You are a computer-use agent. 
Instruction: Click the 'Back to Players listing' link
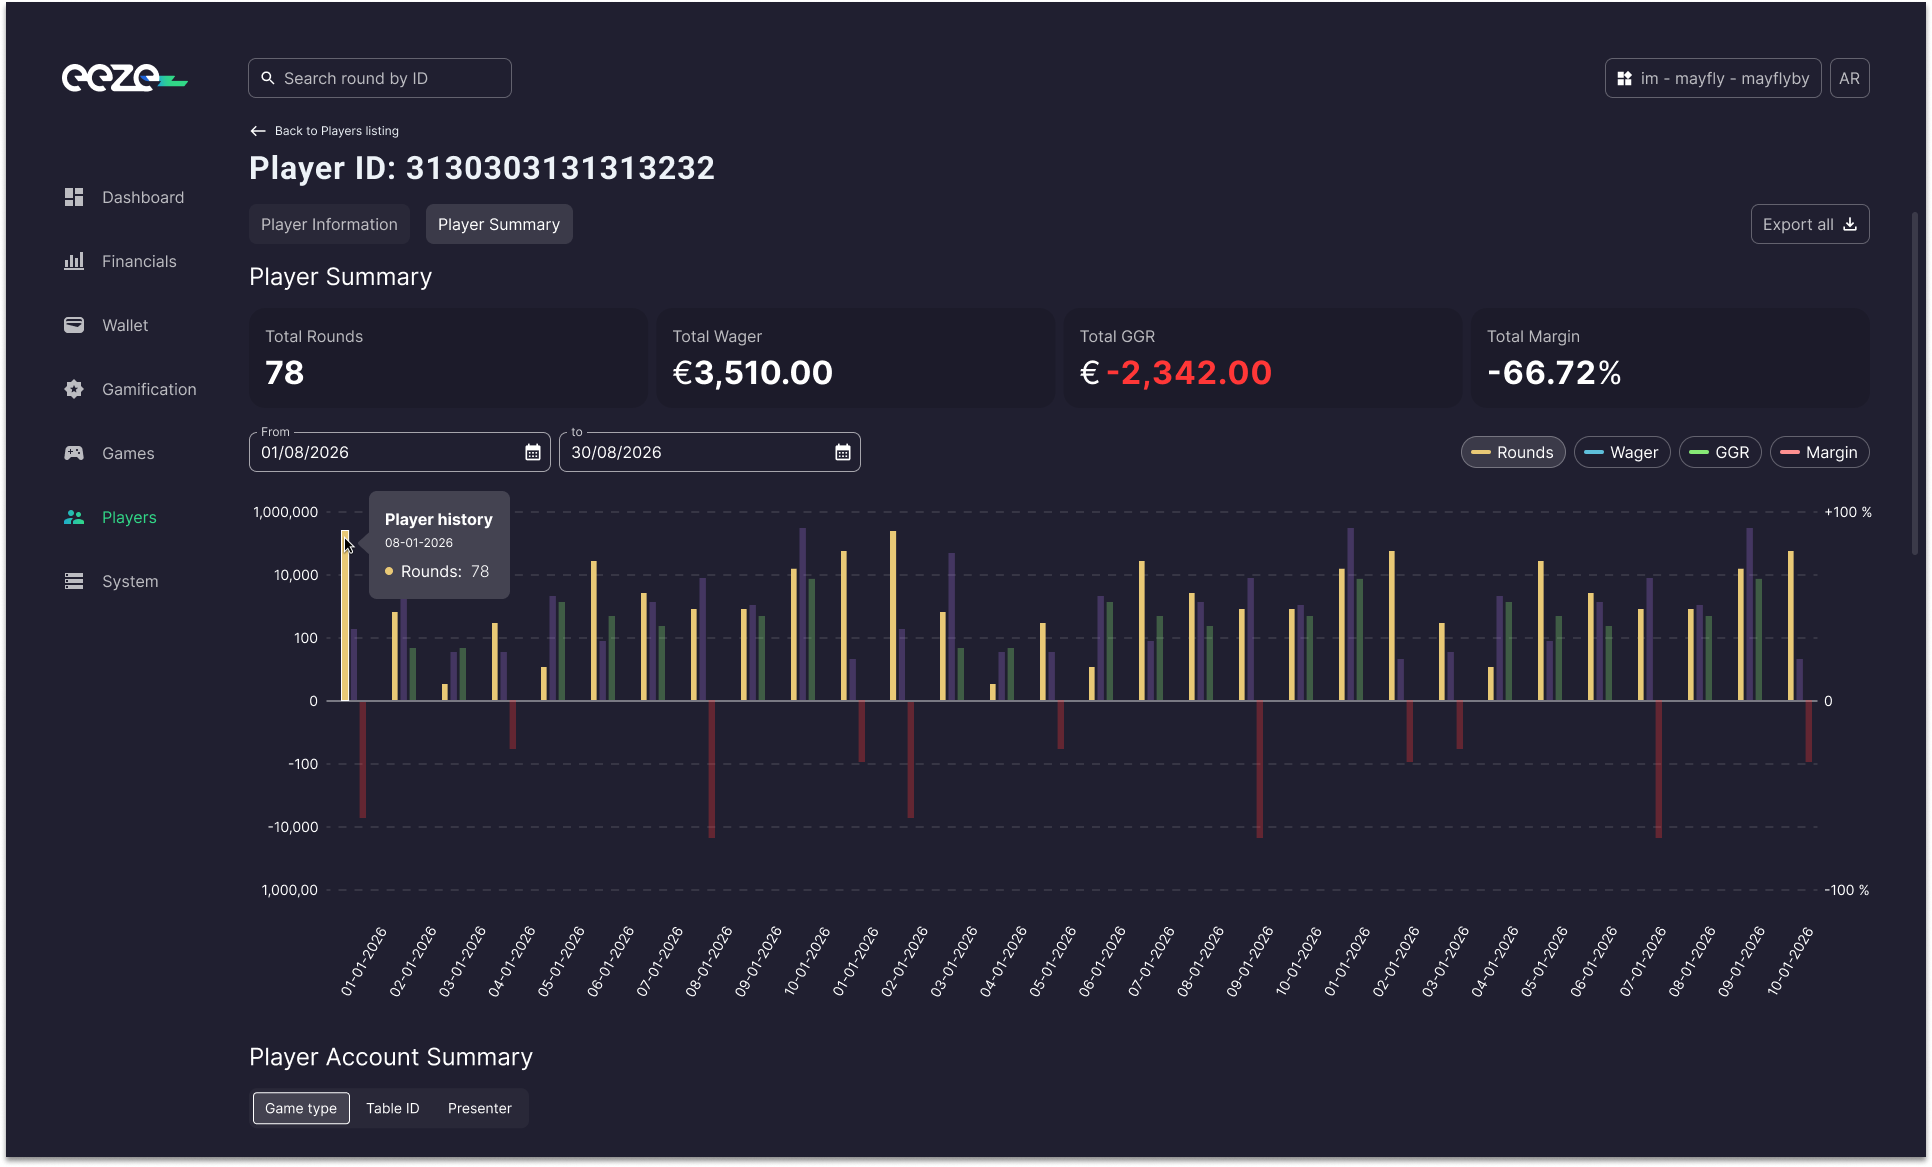tap(324, 130)
